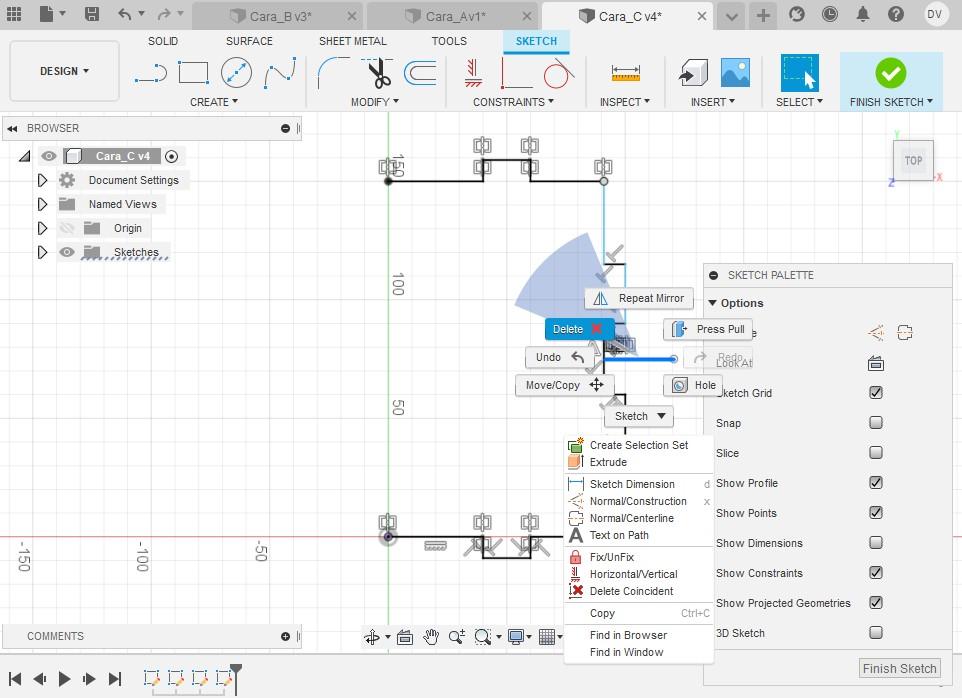
Task: Click the Zoom tool in navigation bar
Action: click(456, 637)
